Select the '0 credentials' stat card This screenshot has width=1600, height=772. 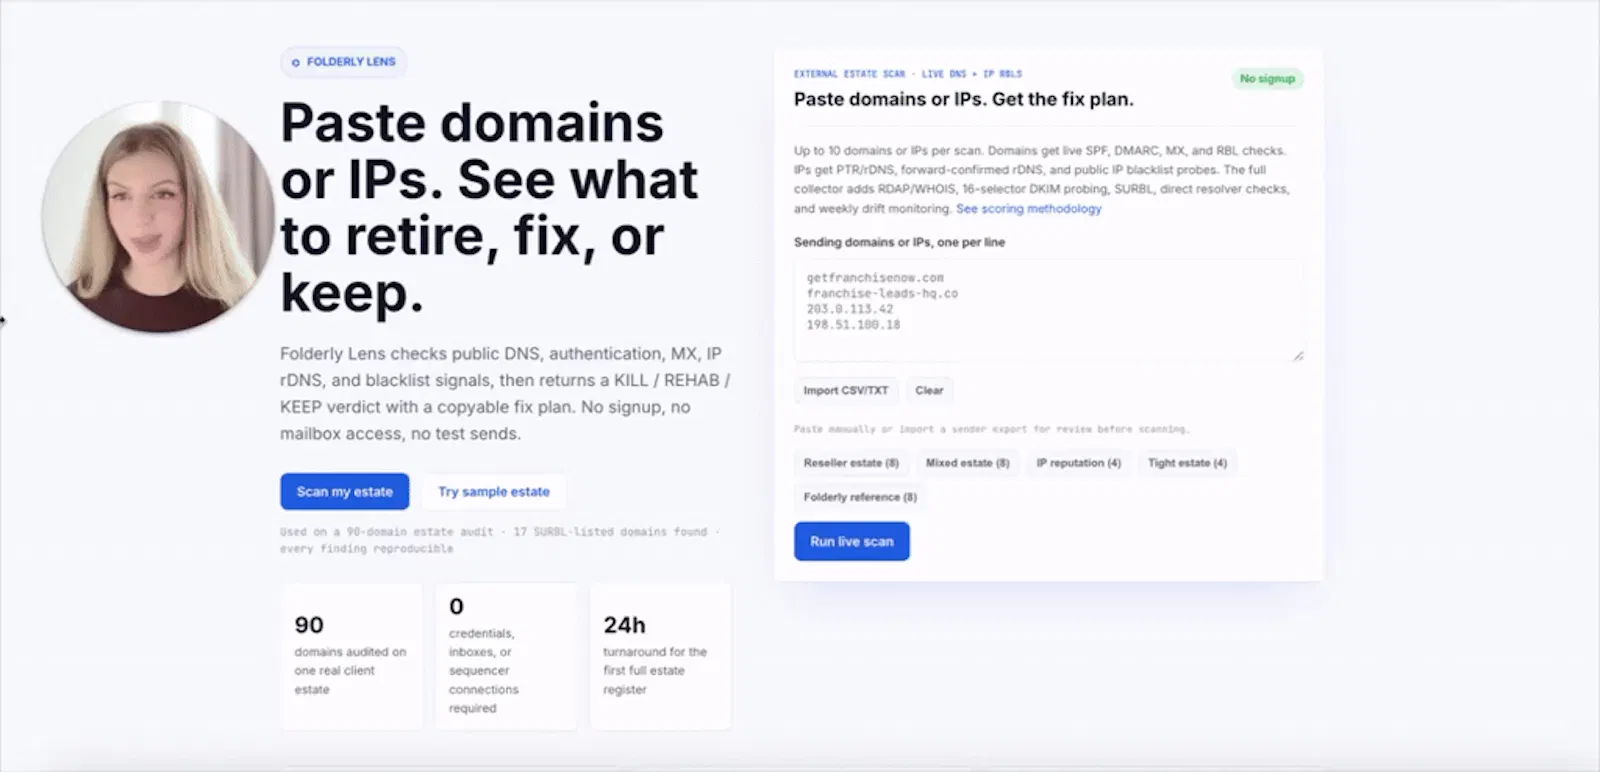pos(506,657)
